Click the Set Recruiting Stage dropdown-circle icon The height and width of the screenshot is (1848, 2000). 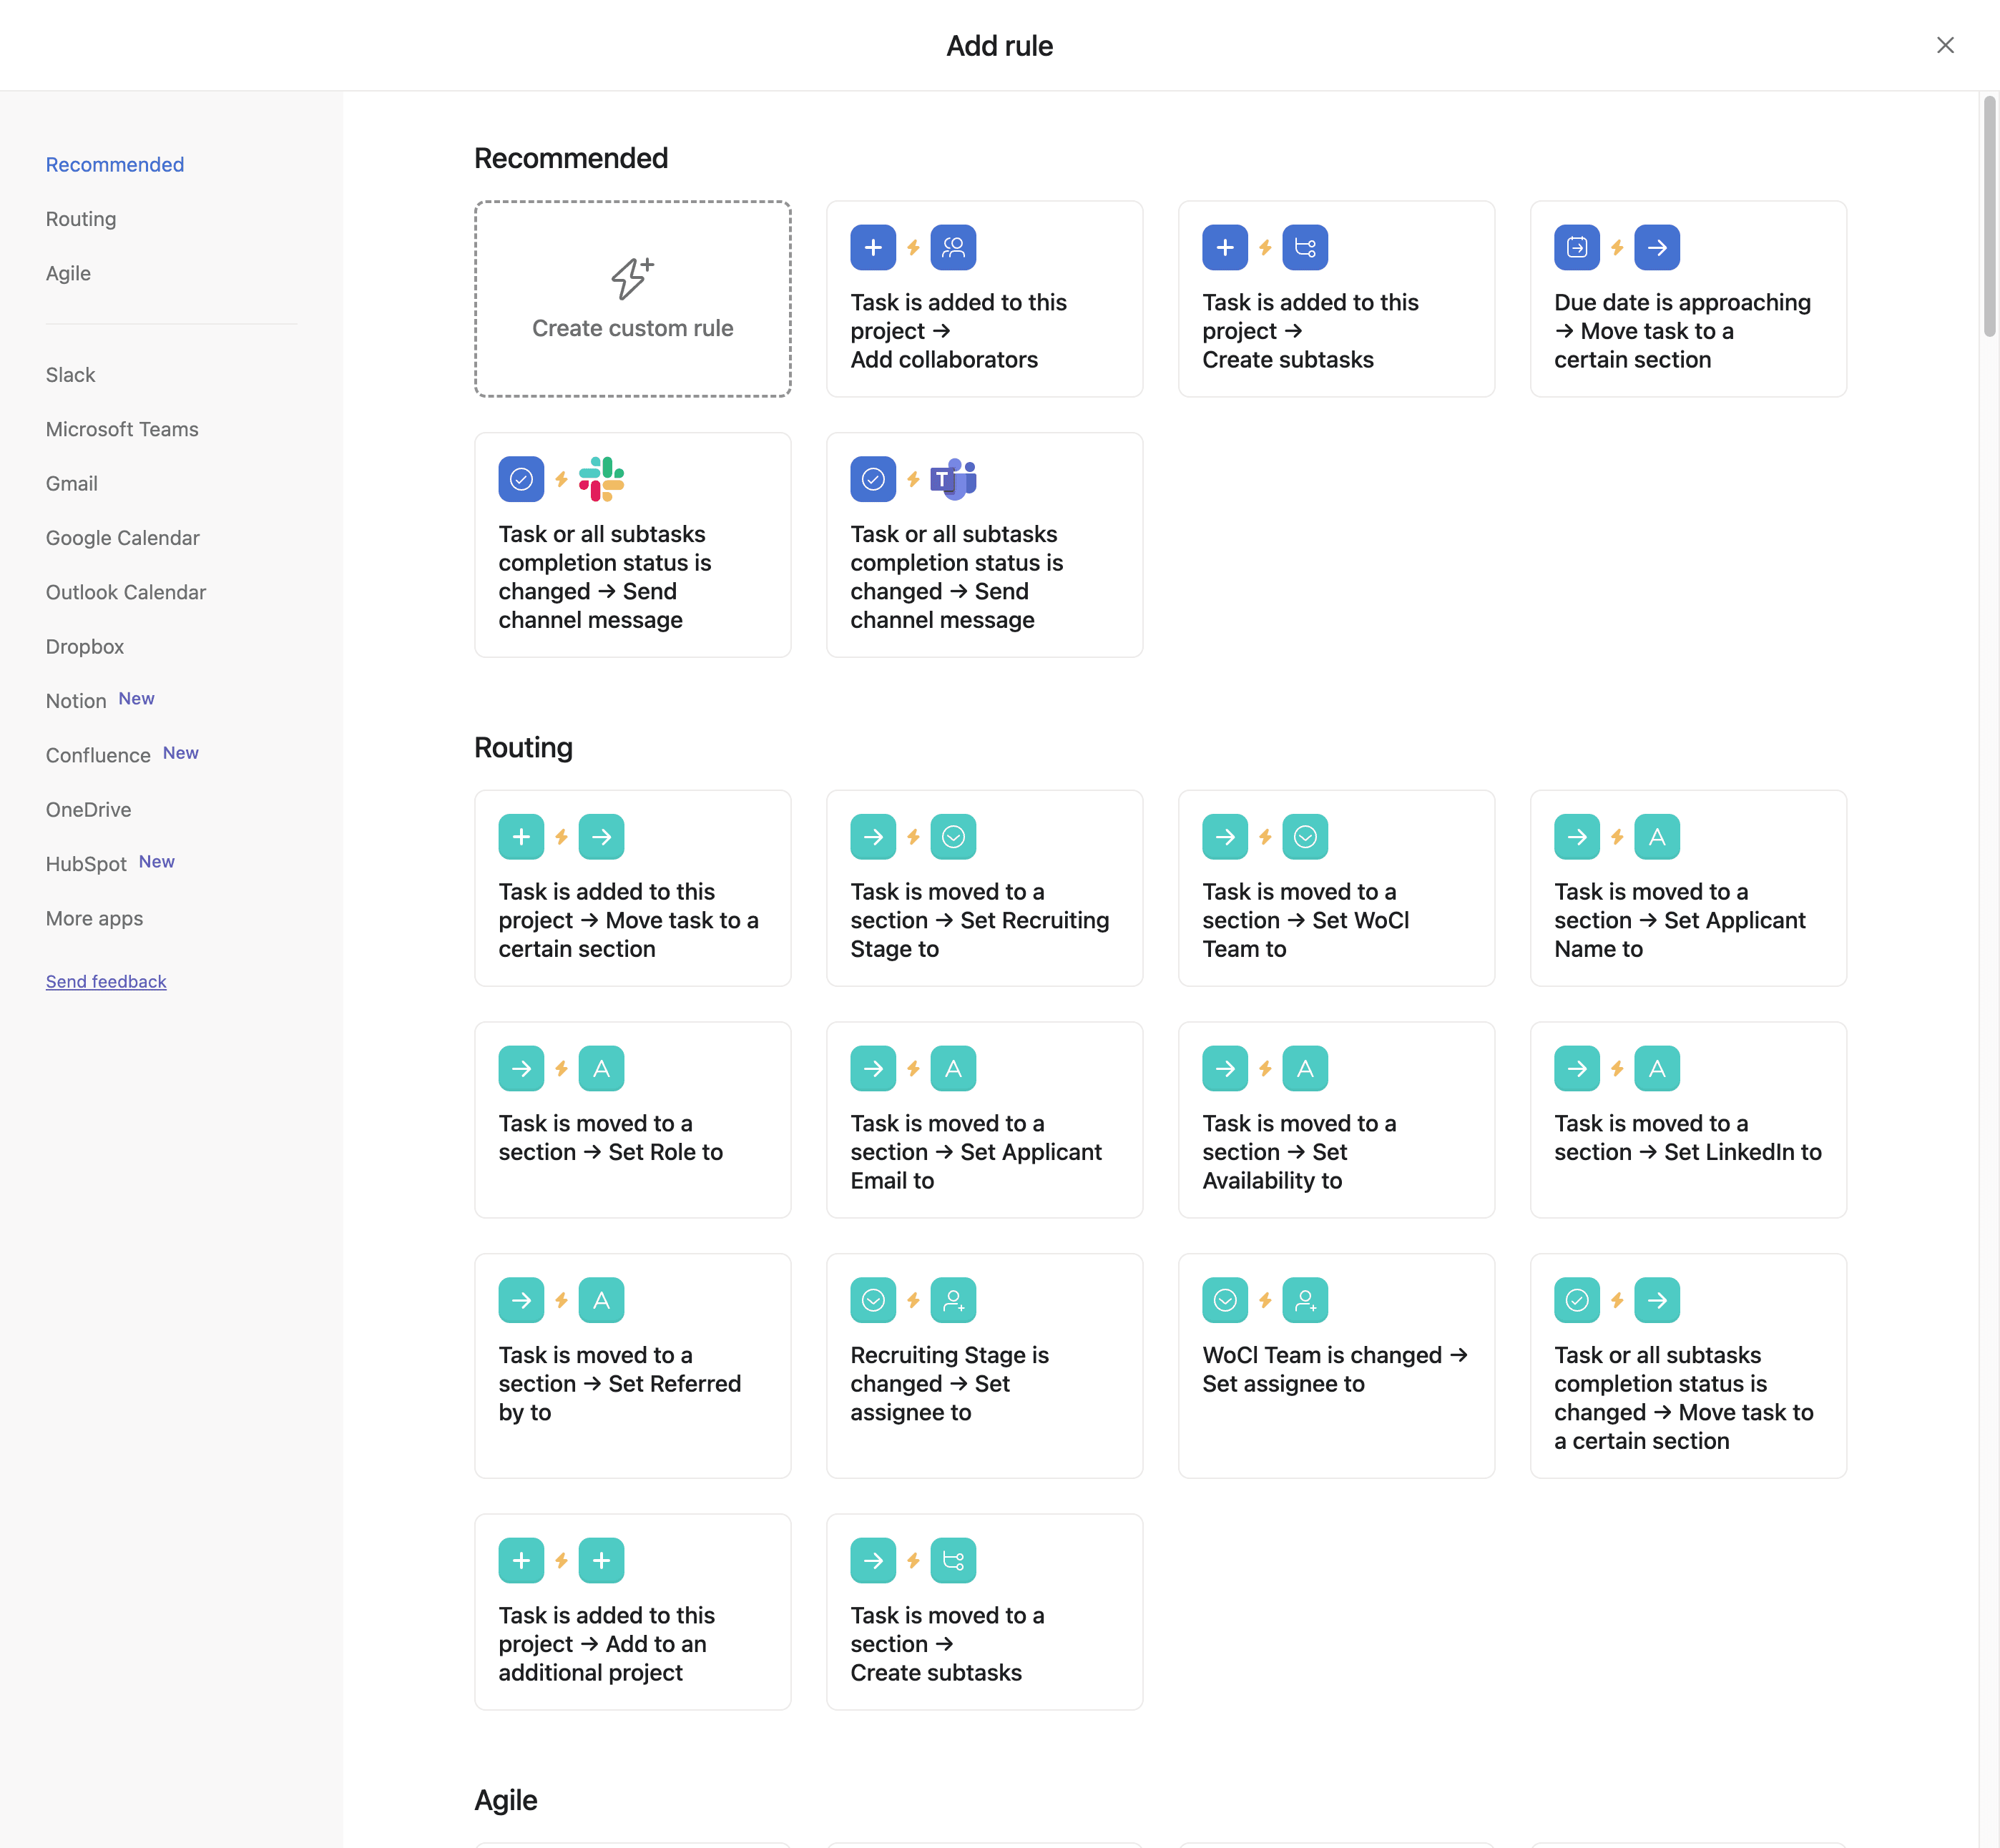tap(953, 837)
